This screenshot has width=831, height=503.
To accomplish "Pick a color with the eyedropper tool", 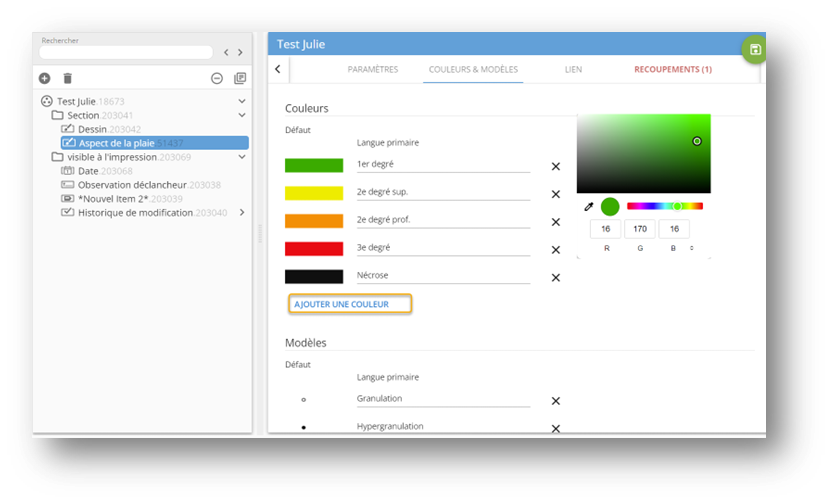I will click(589, 207).
